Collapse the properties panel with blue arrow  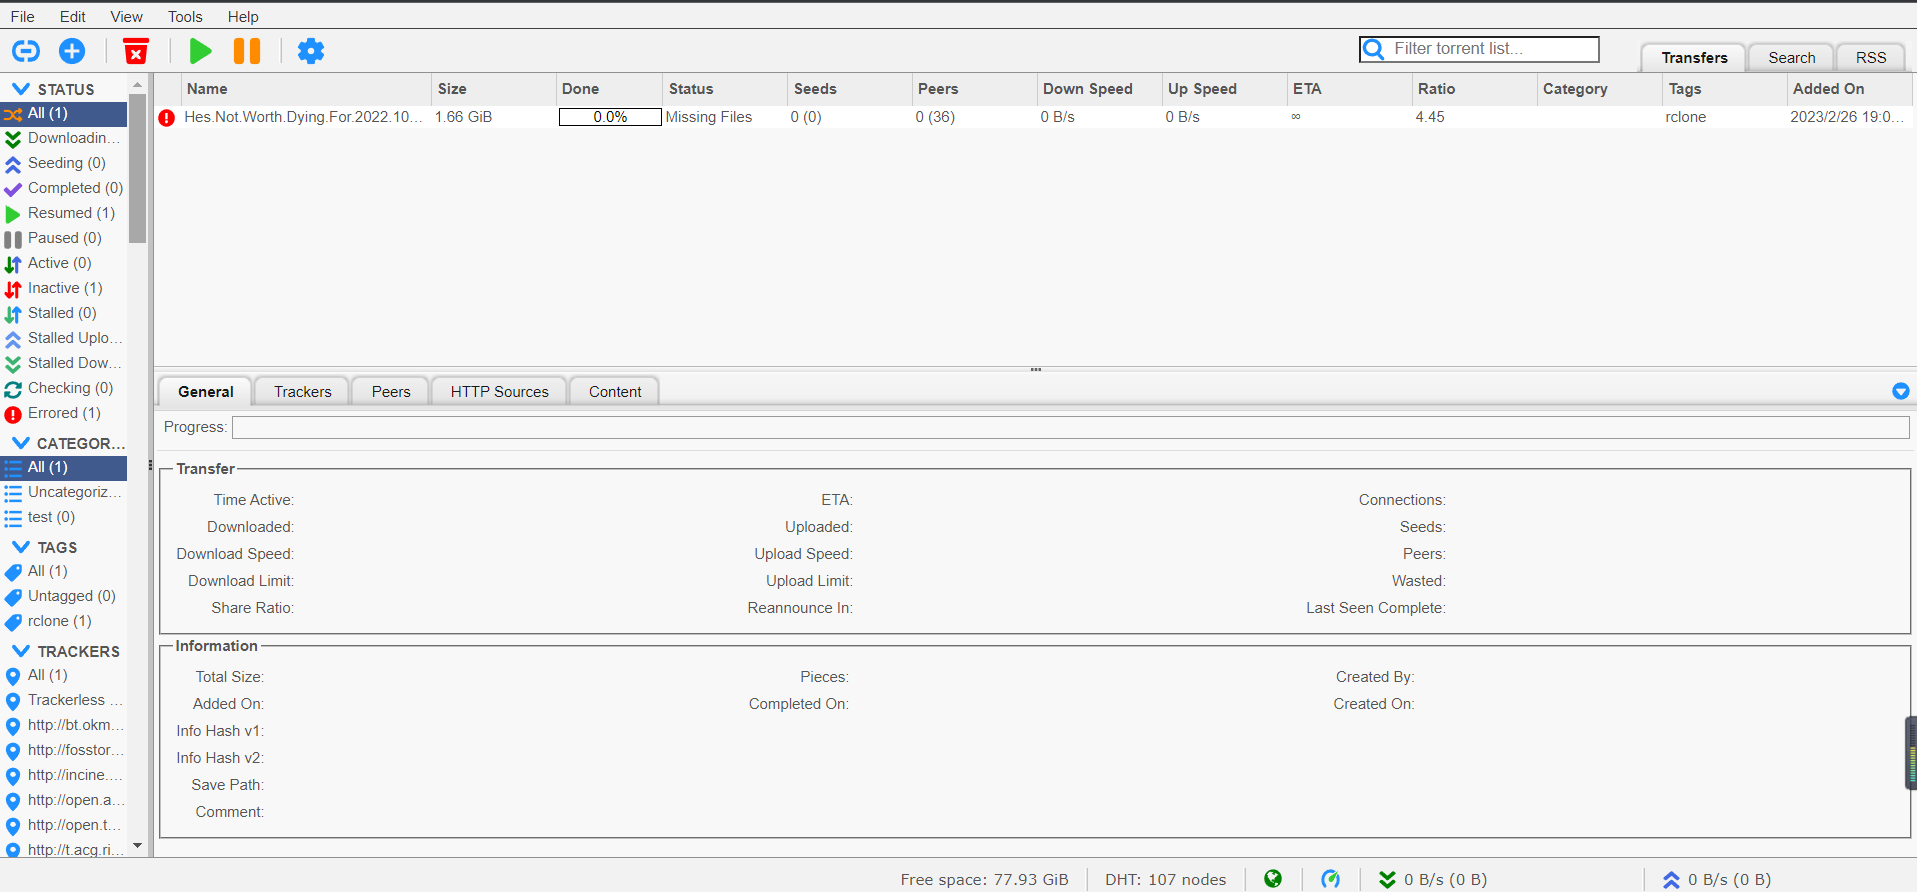(x=1901, y=391)
